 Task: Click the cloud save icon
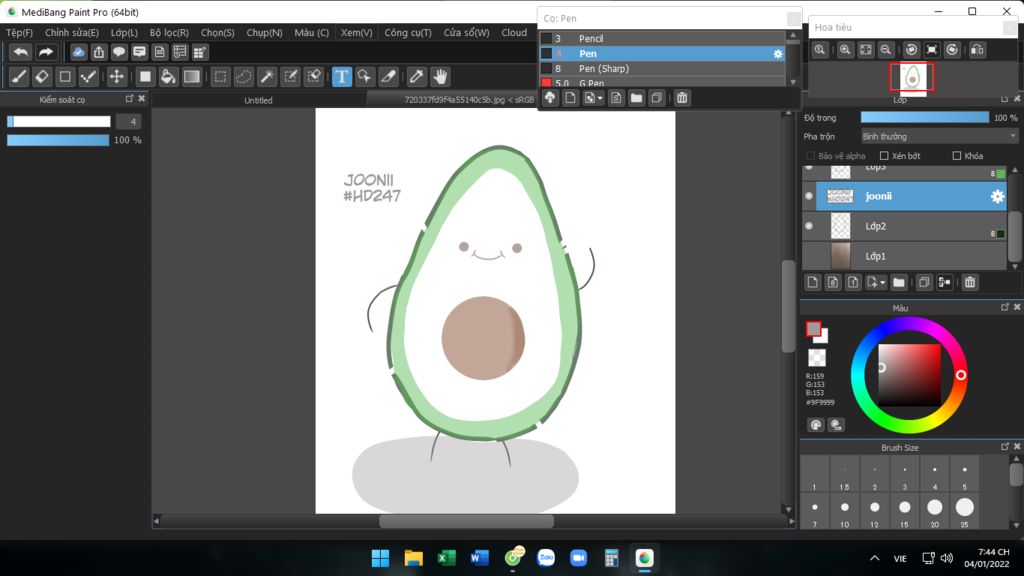click(x=78, y=52)
